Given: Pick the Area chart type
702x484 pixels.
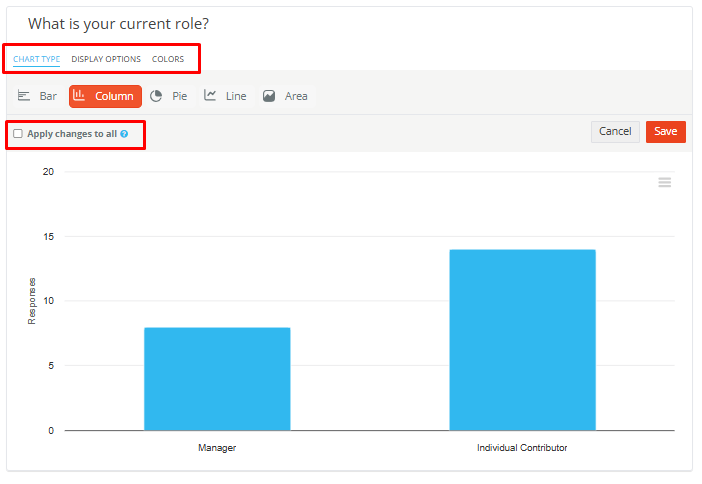Looking at the screenshot, I should coord(286,96).
